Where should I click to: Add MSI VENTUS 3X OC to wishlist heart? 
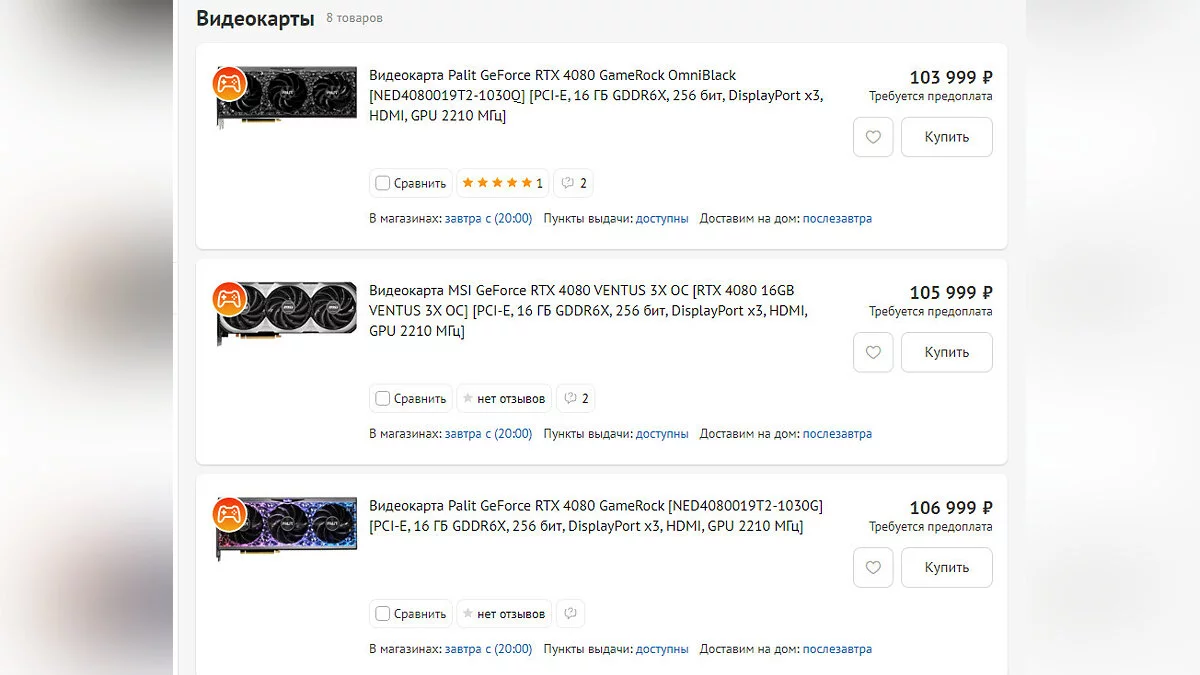[873, 352]
